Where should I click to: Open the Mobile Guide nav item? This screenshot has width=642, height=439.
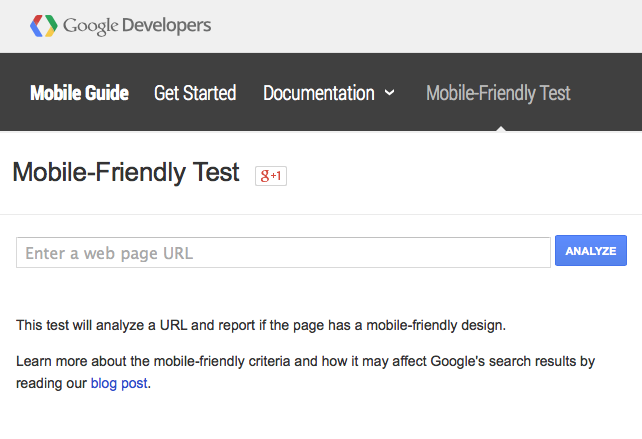pyautogui.click(x=79, y=93)
